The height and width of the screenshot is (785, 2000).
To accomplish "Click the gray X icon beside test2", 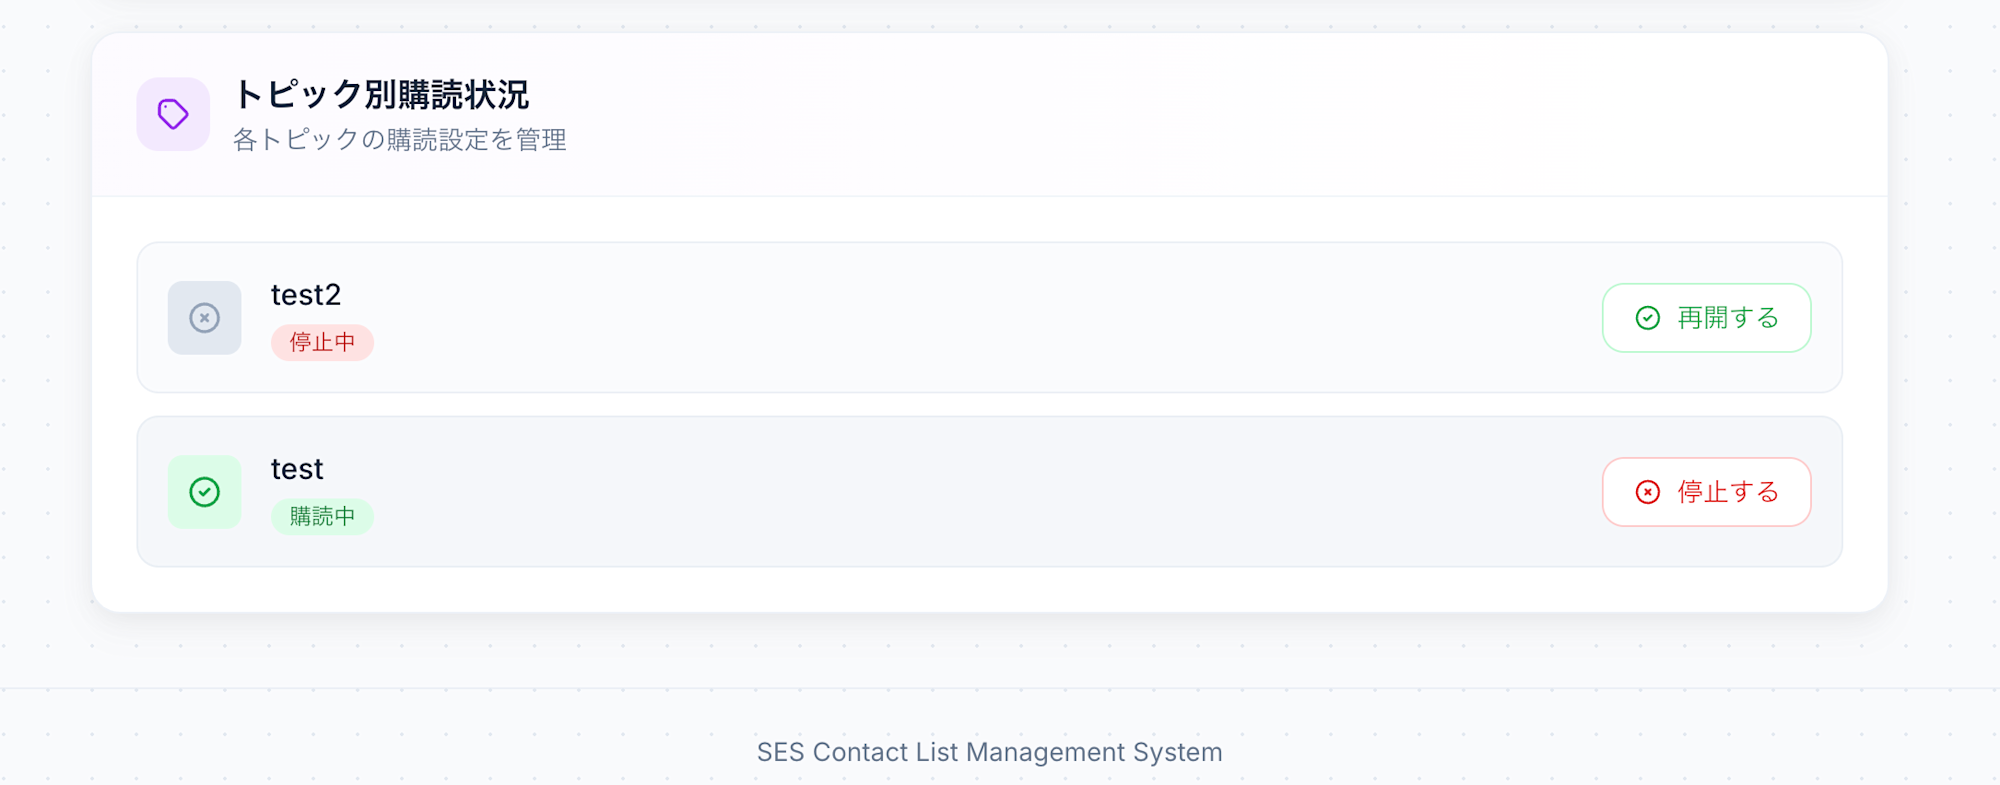I will (204, 318).
